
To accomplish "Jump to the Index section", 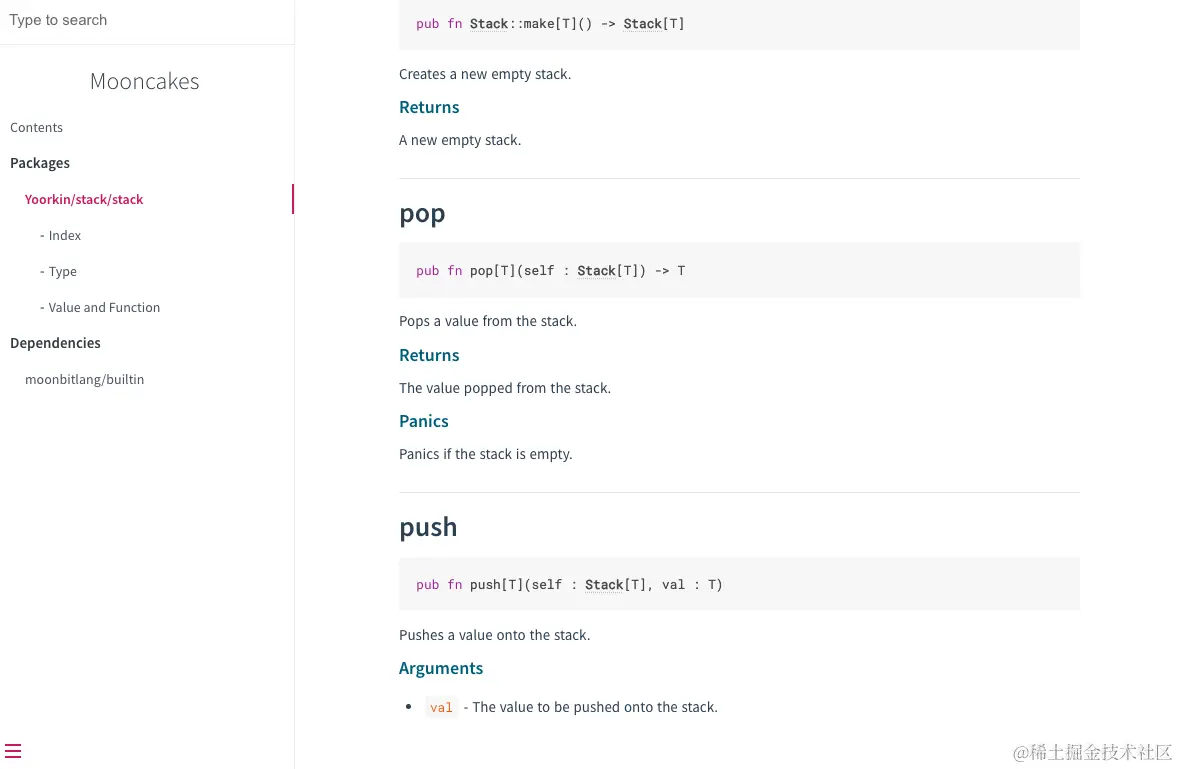I will 65,235.
